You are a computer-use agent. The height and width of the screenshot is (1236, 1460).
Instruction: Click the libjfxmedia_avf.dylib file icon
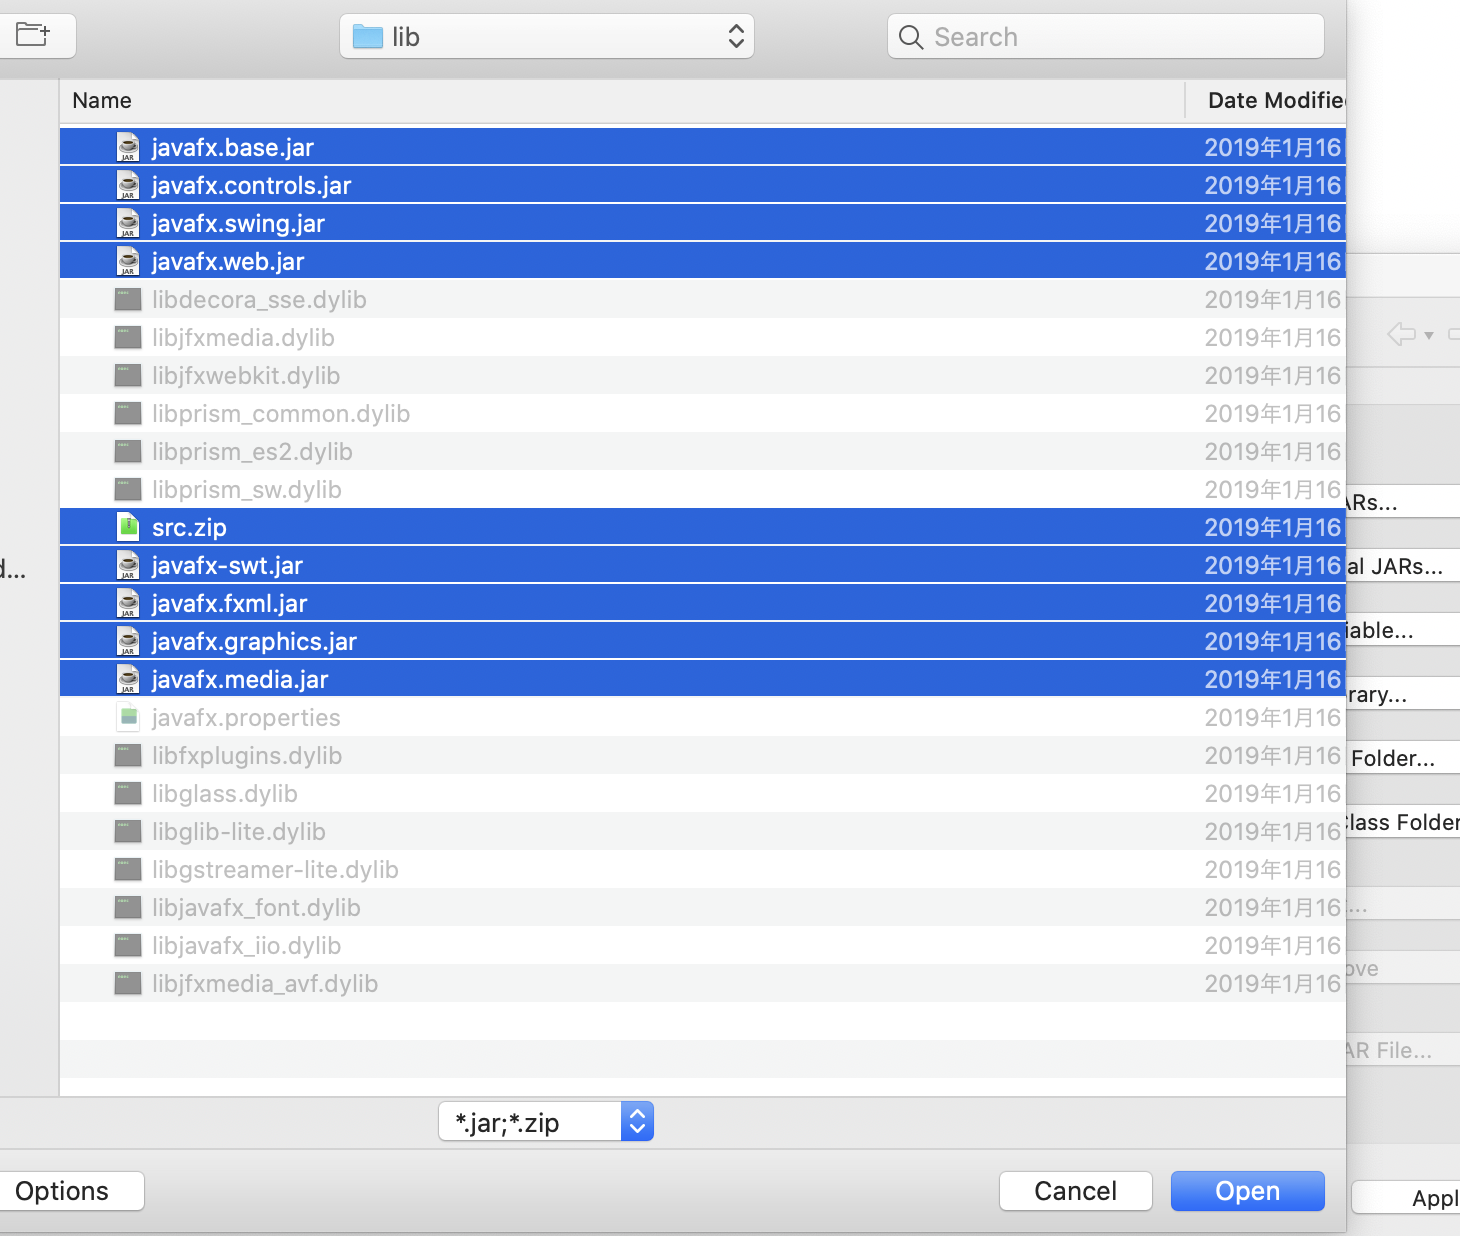128,983
